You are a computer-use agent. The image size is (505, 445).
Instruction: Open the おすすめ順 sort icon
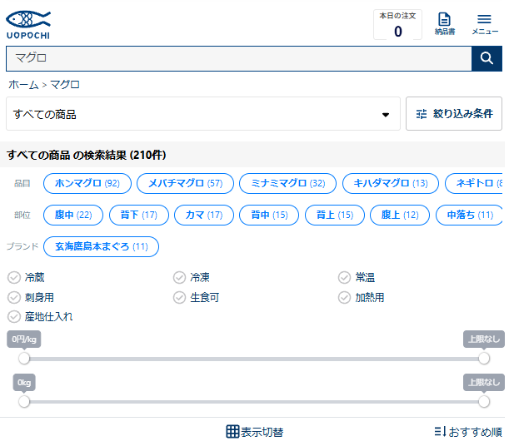(x=440, y=432)
